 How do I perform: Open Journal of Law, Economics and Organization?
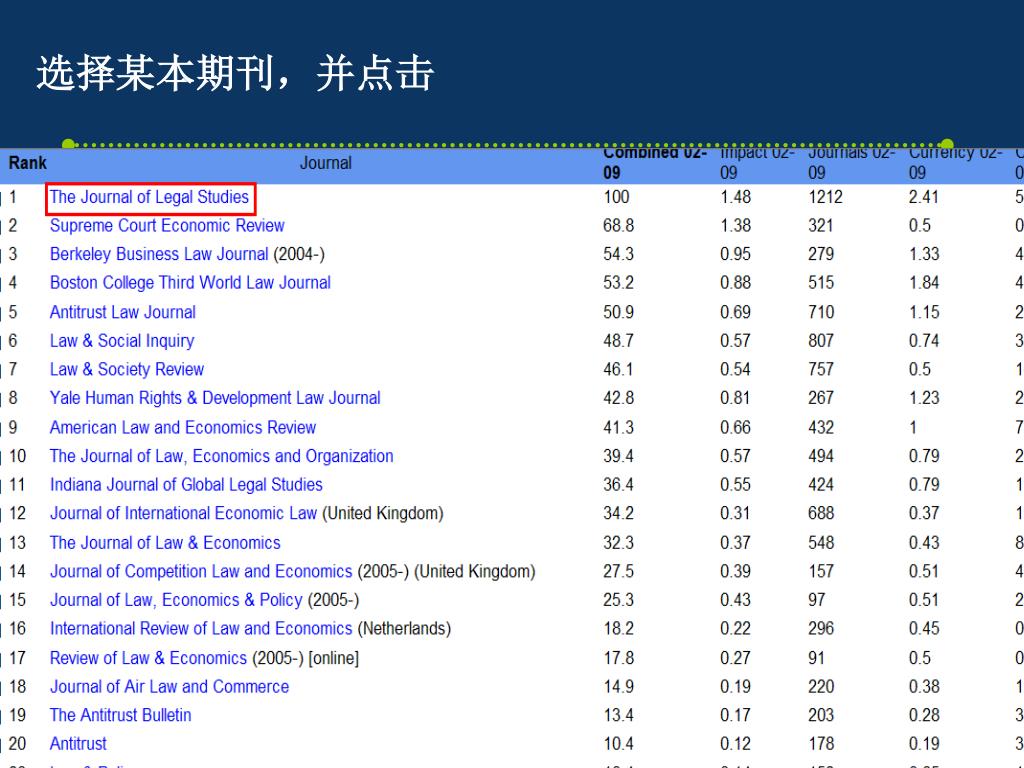(x=221, y=456)
